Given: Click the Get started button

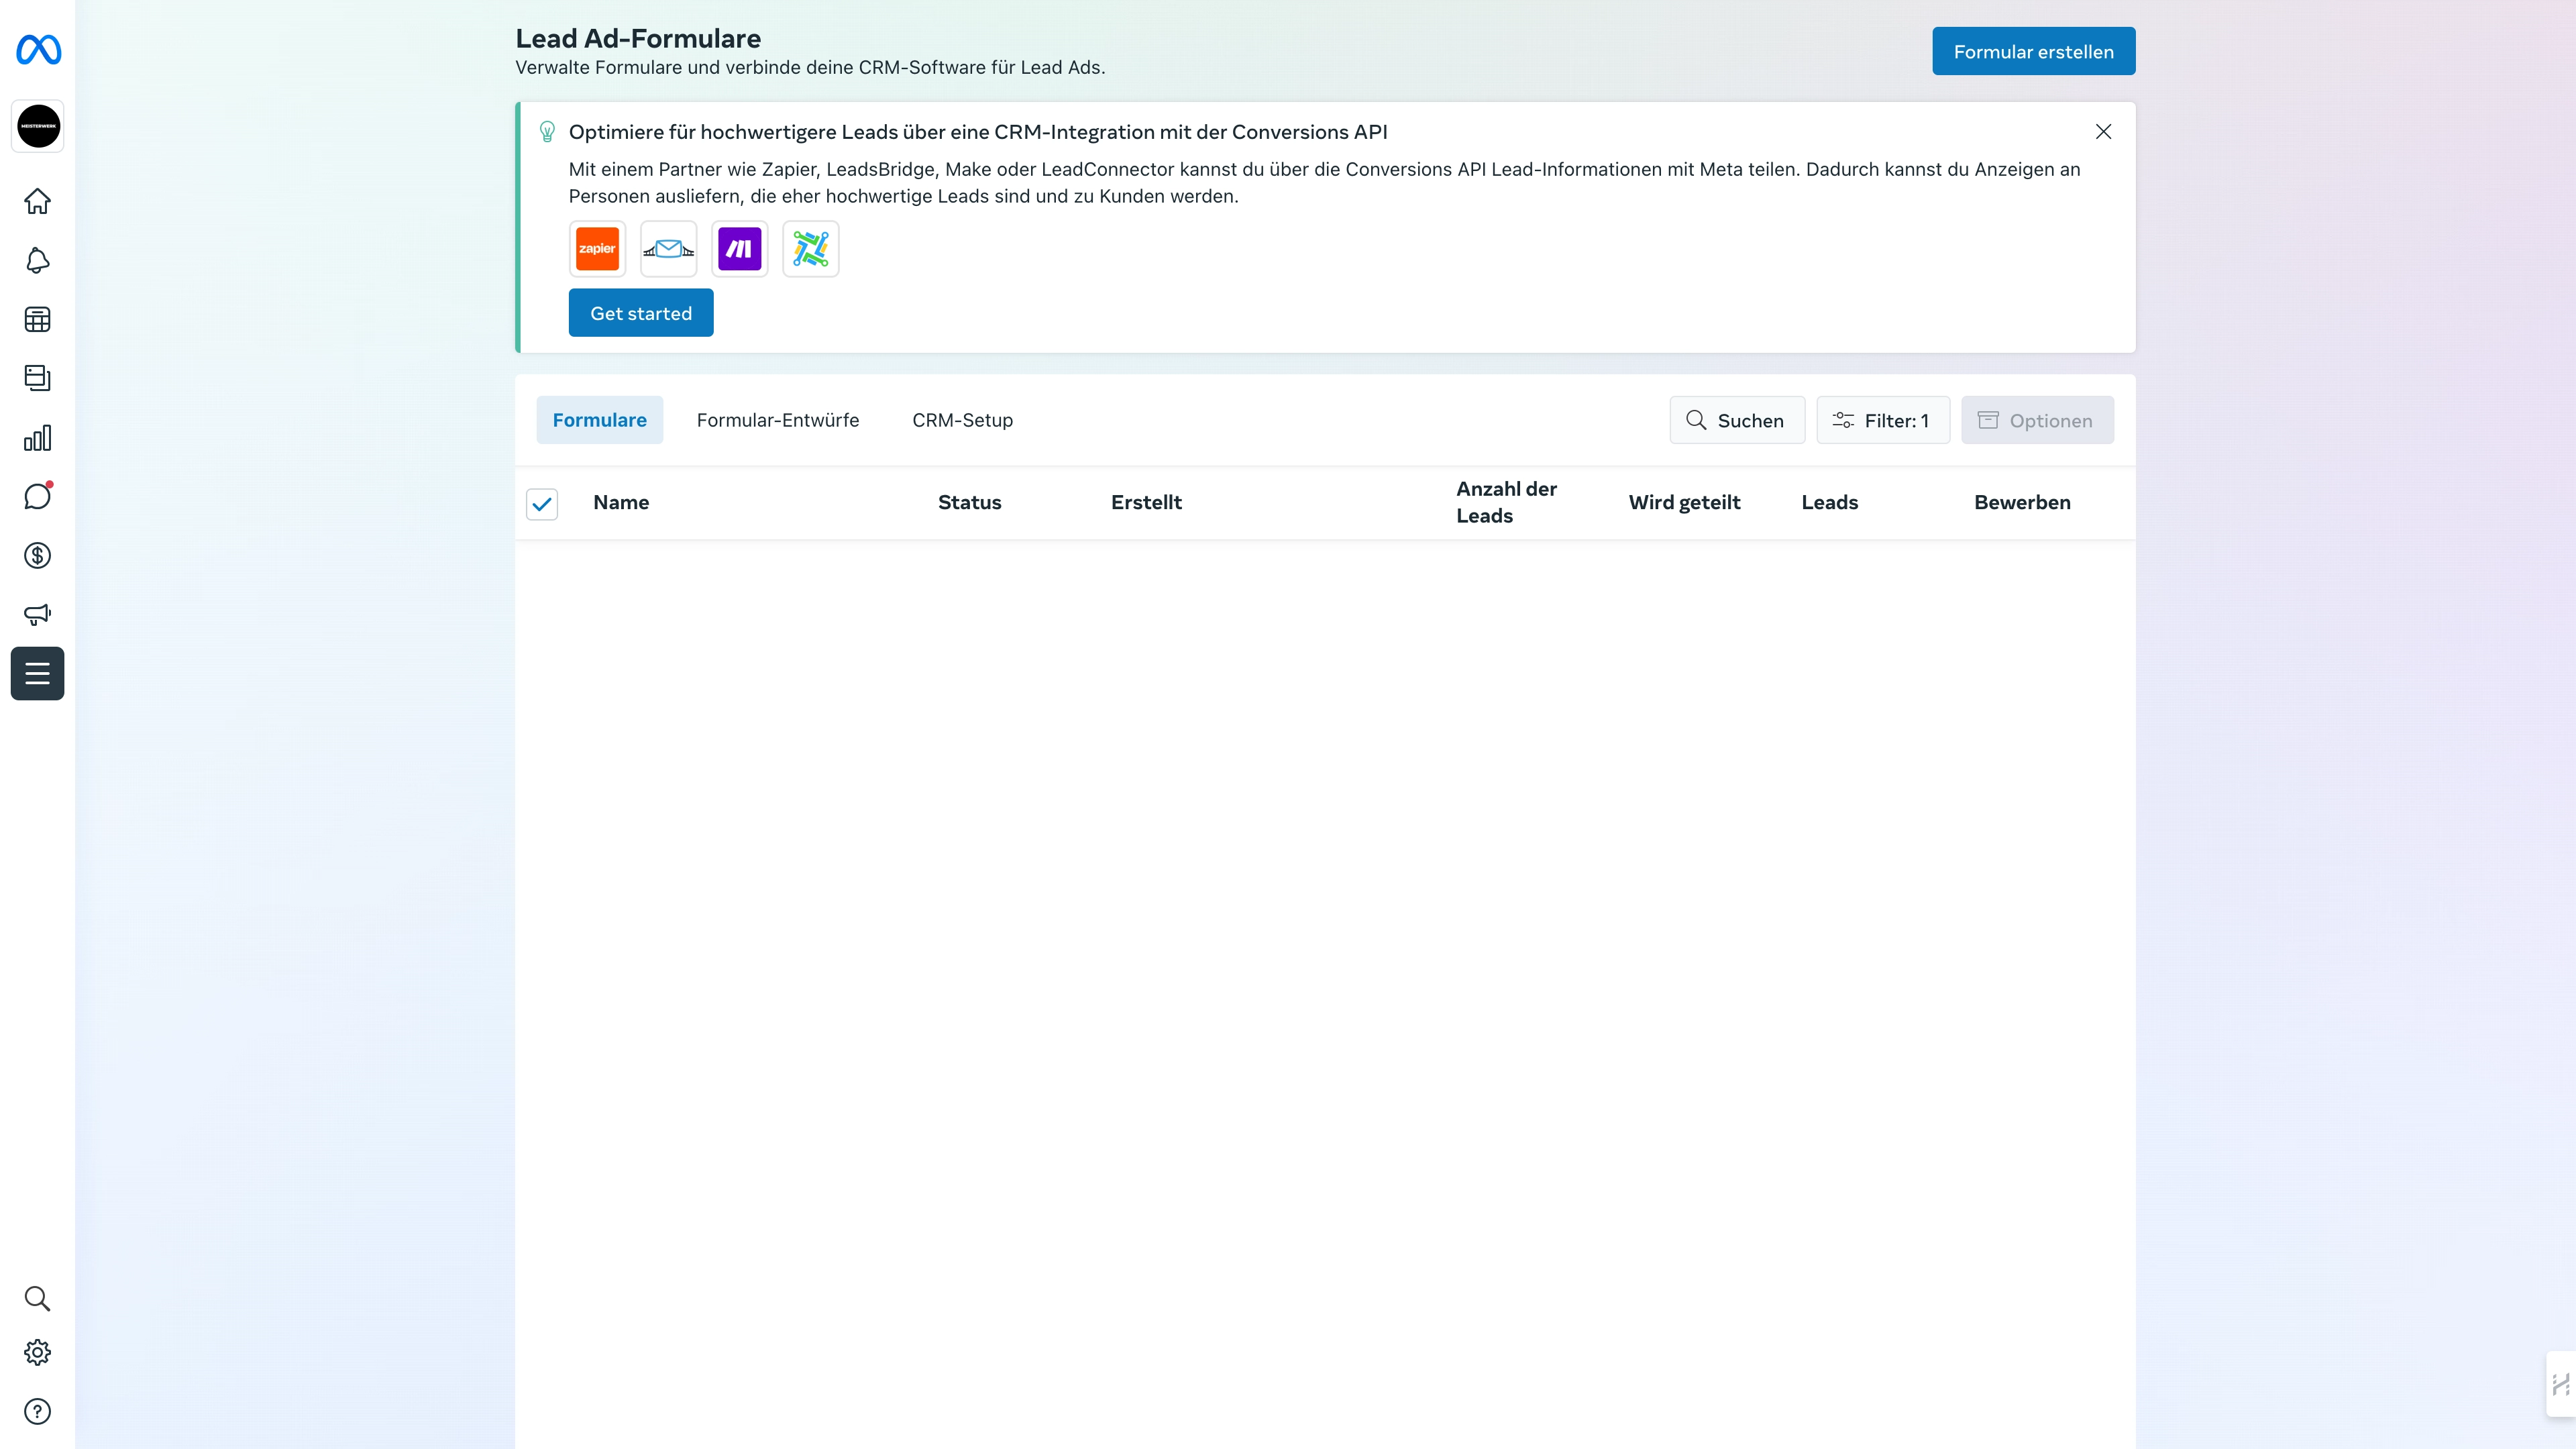Looking at the screenshot, I should click(641, 313).
